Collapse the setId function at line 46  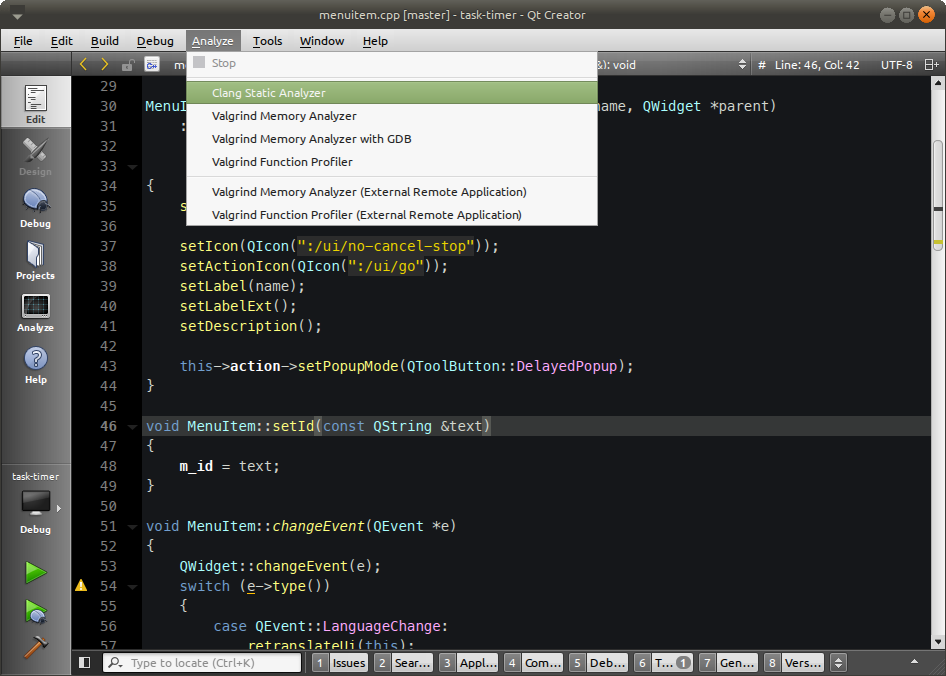point(132,426)
